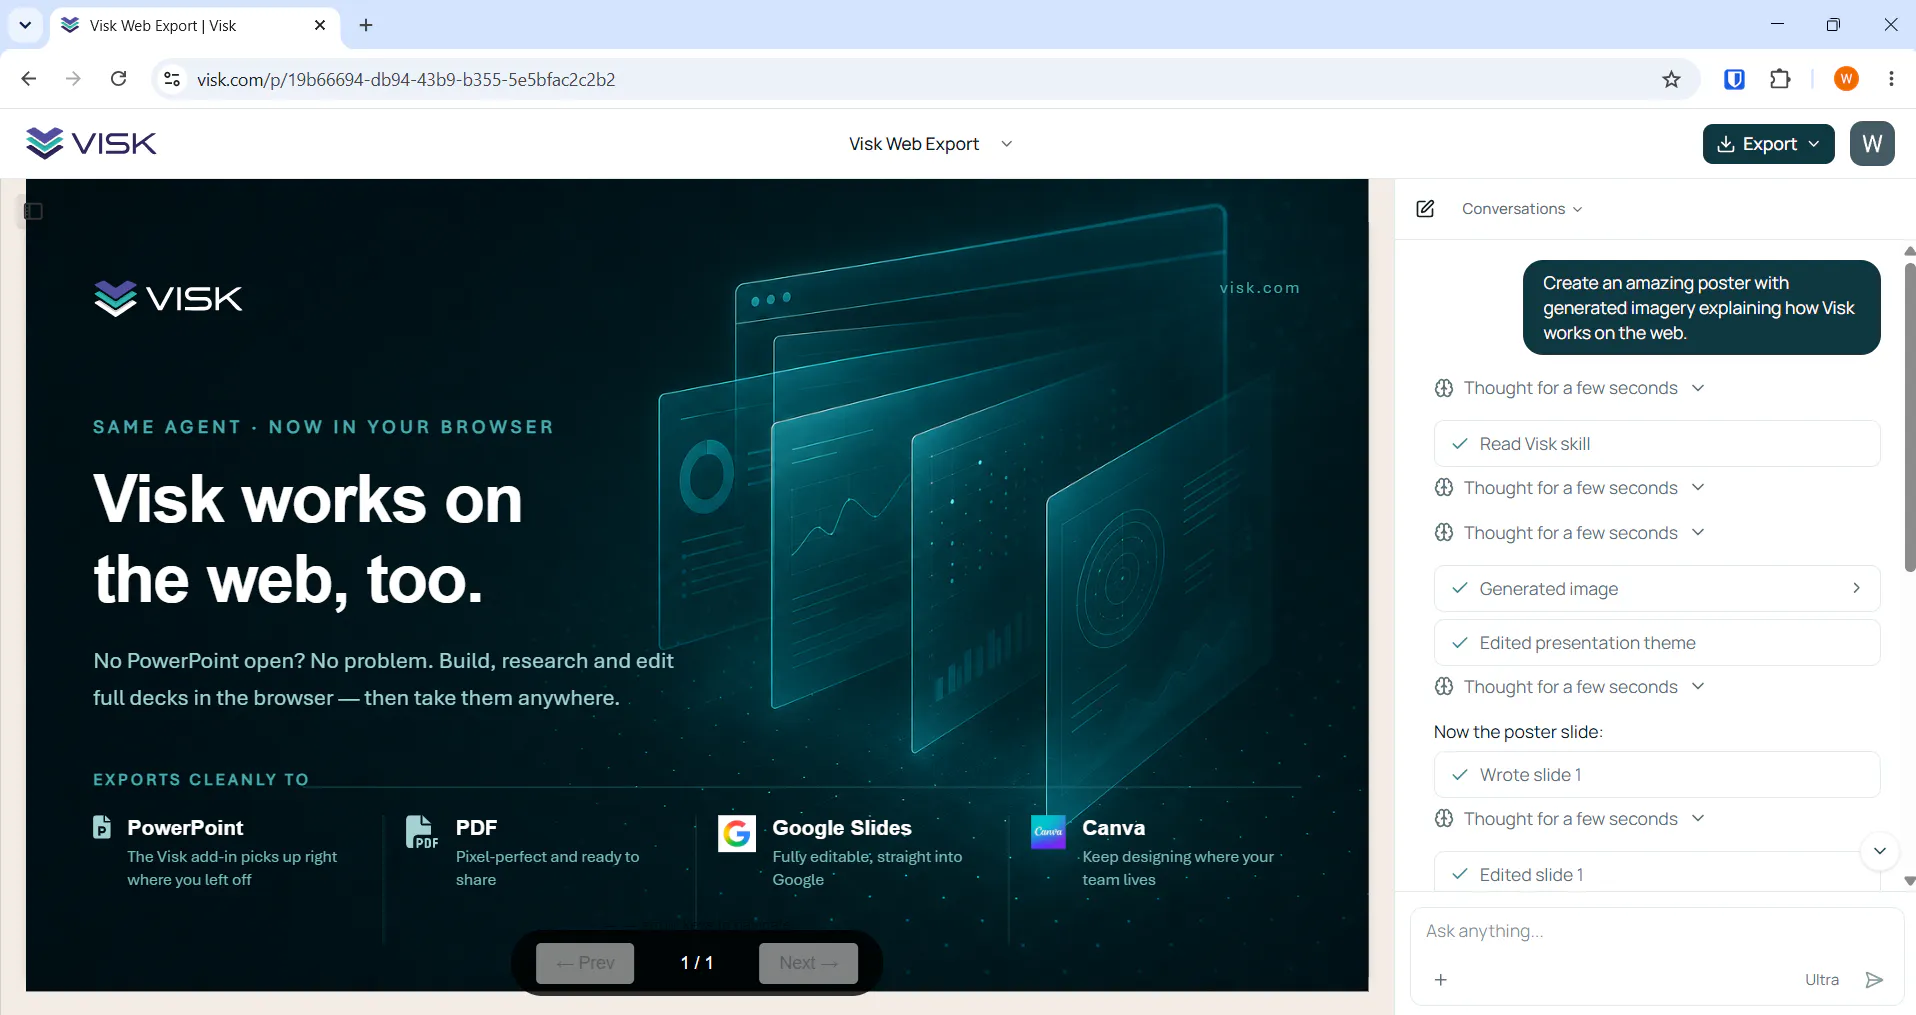Viewport: 1916px width, 1015px height.
Task: Expand the thought entry just below Read Visk skill
Action: [1569, 488]
